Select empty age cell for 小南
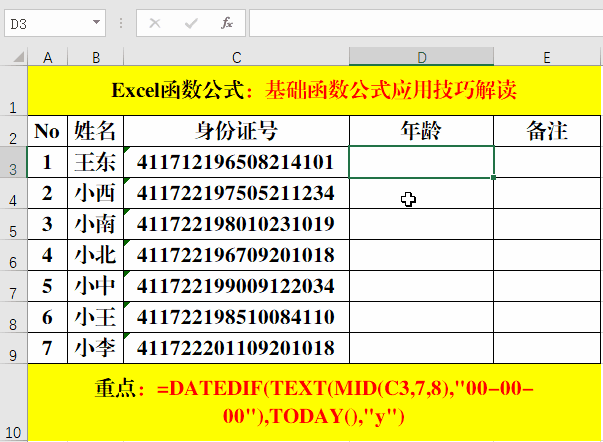The height and width of the screenshot is (442, 603). coord(421,224)
